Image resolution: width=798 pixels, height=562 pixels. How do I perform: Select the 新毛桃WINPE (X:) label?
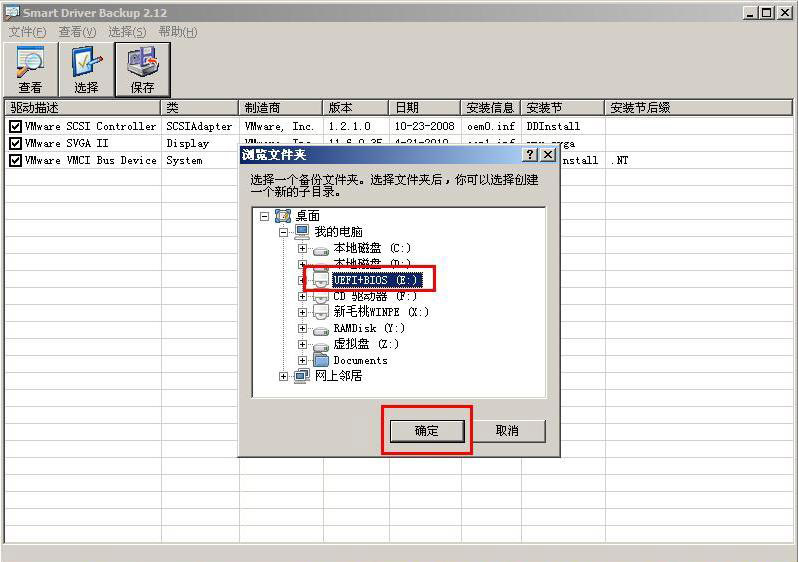pos(381,312)
